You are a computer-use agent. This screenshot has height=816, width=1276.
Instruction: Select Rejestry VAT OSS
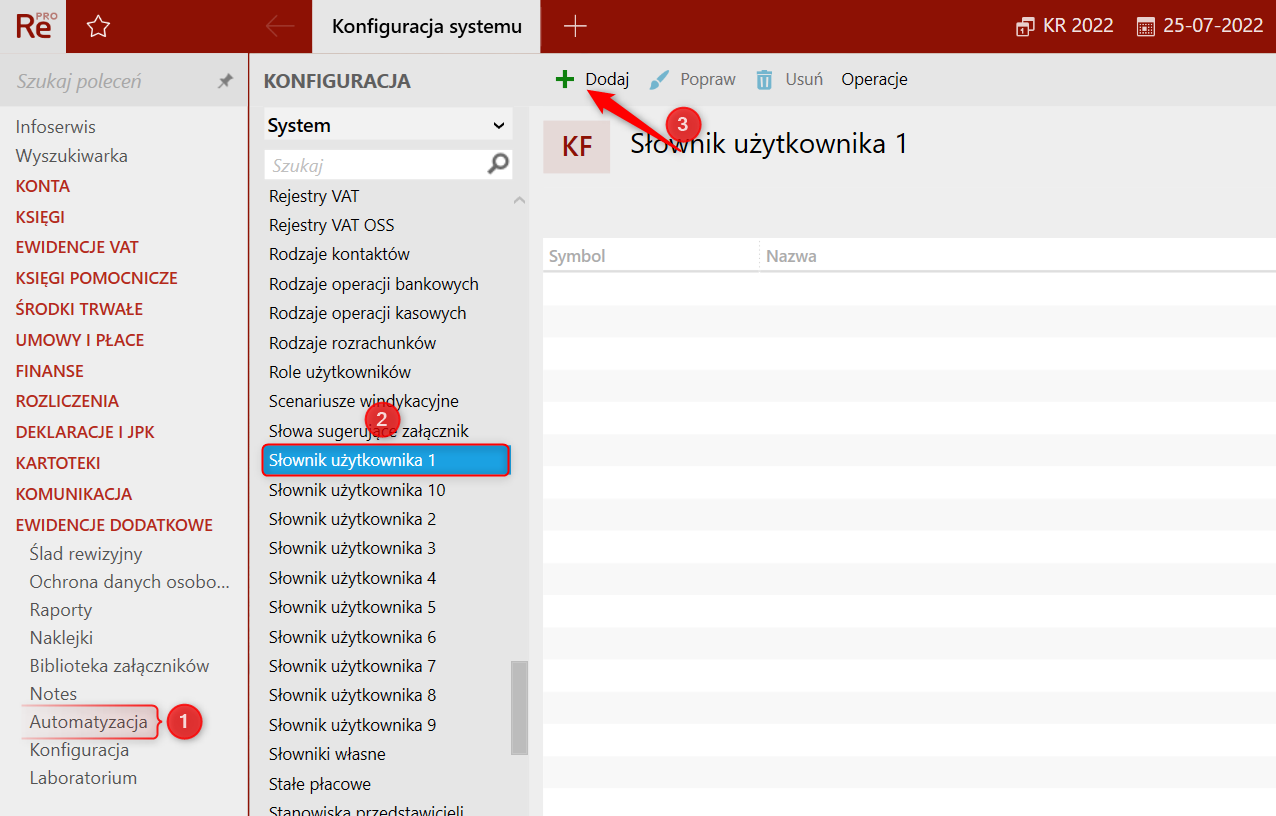(x=332, y=225)
